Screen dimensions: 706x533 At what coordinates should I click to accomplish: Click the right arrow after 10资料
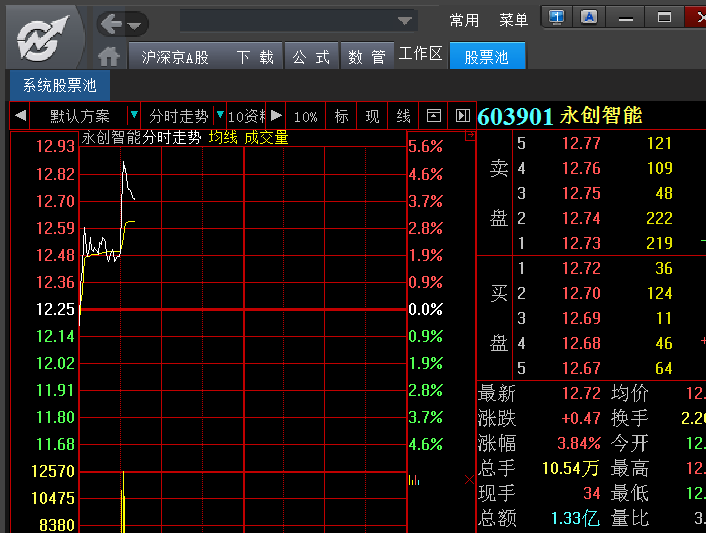[277, 116]
